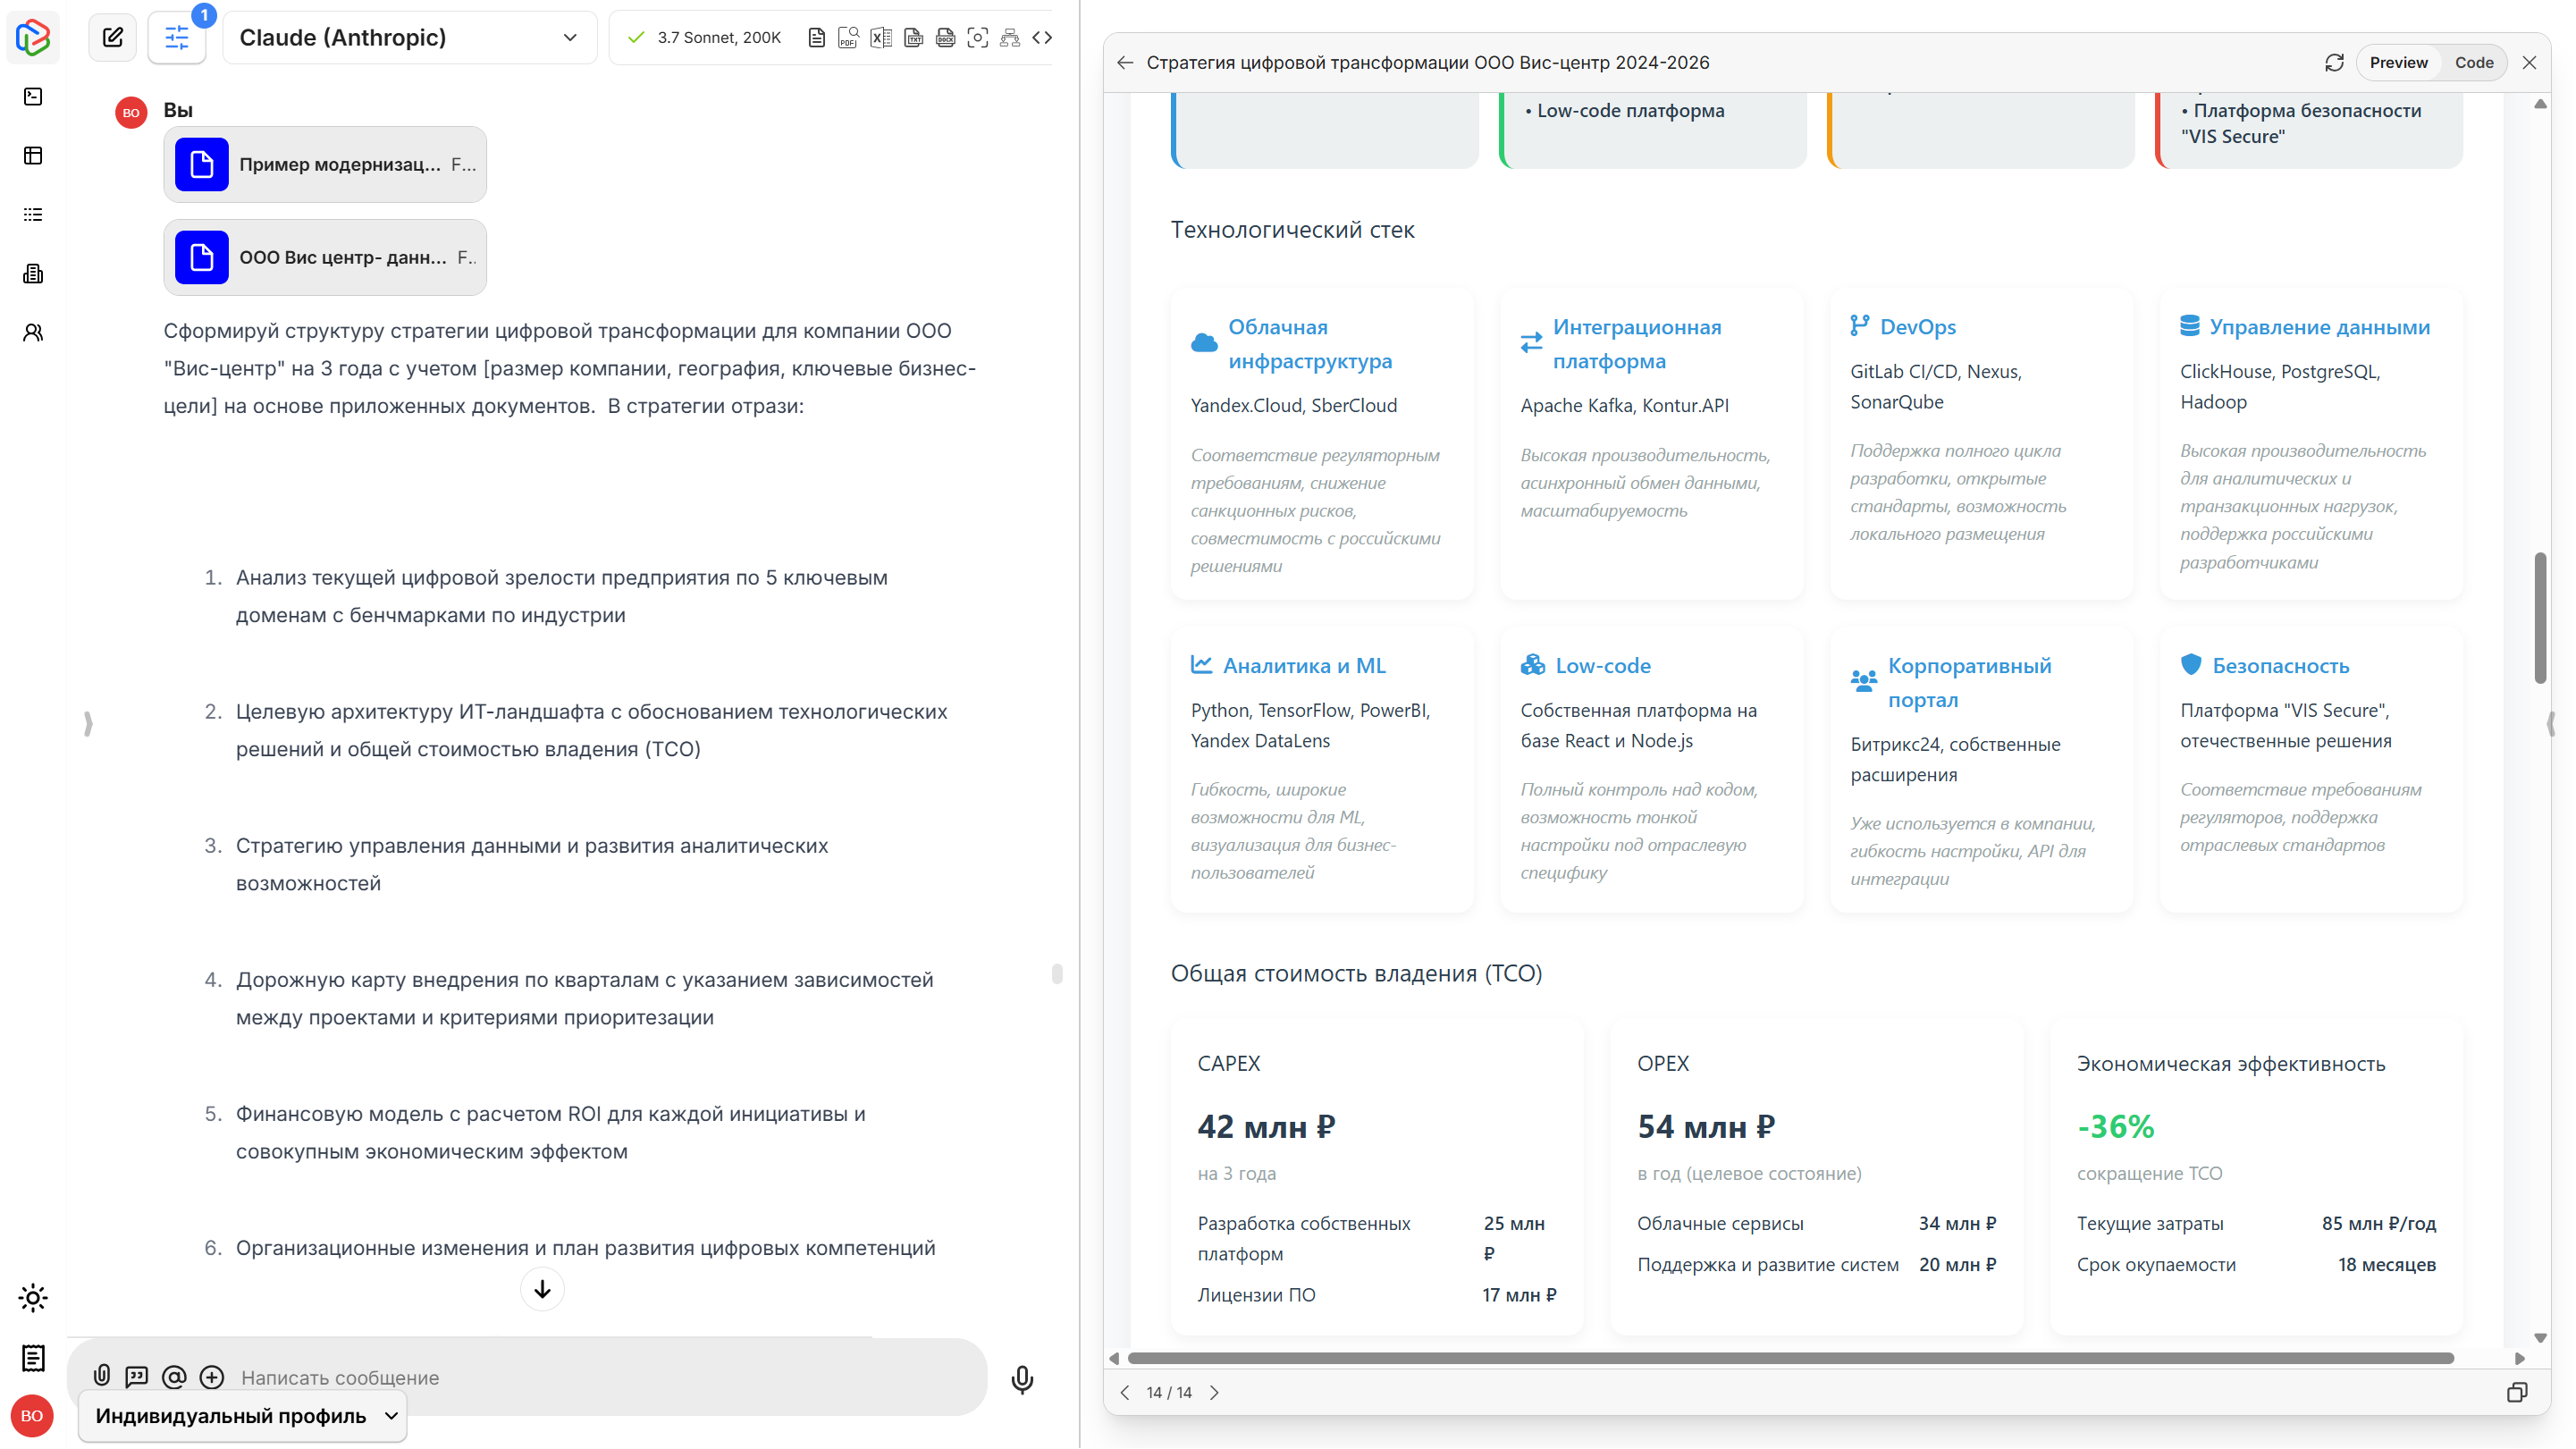
Task: Click the 'Low-code' card heading
Action: point(1602,665)
